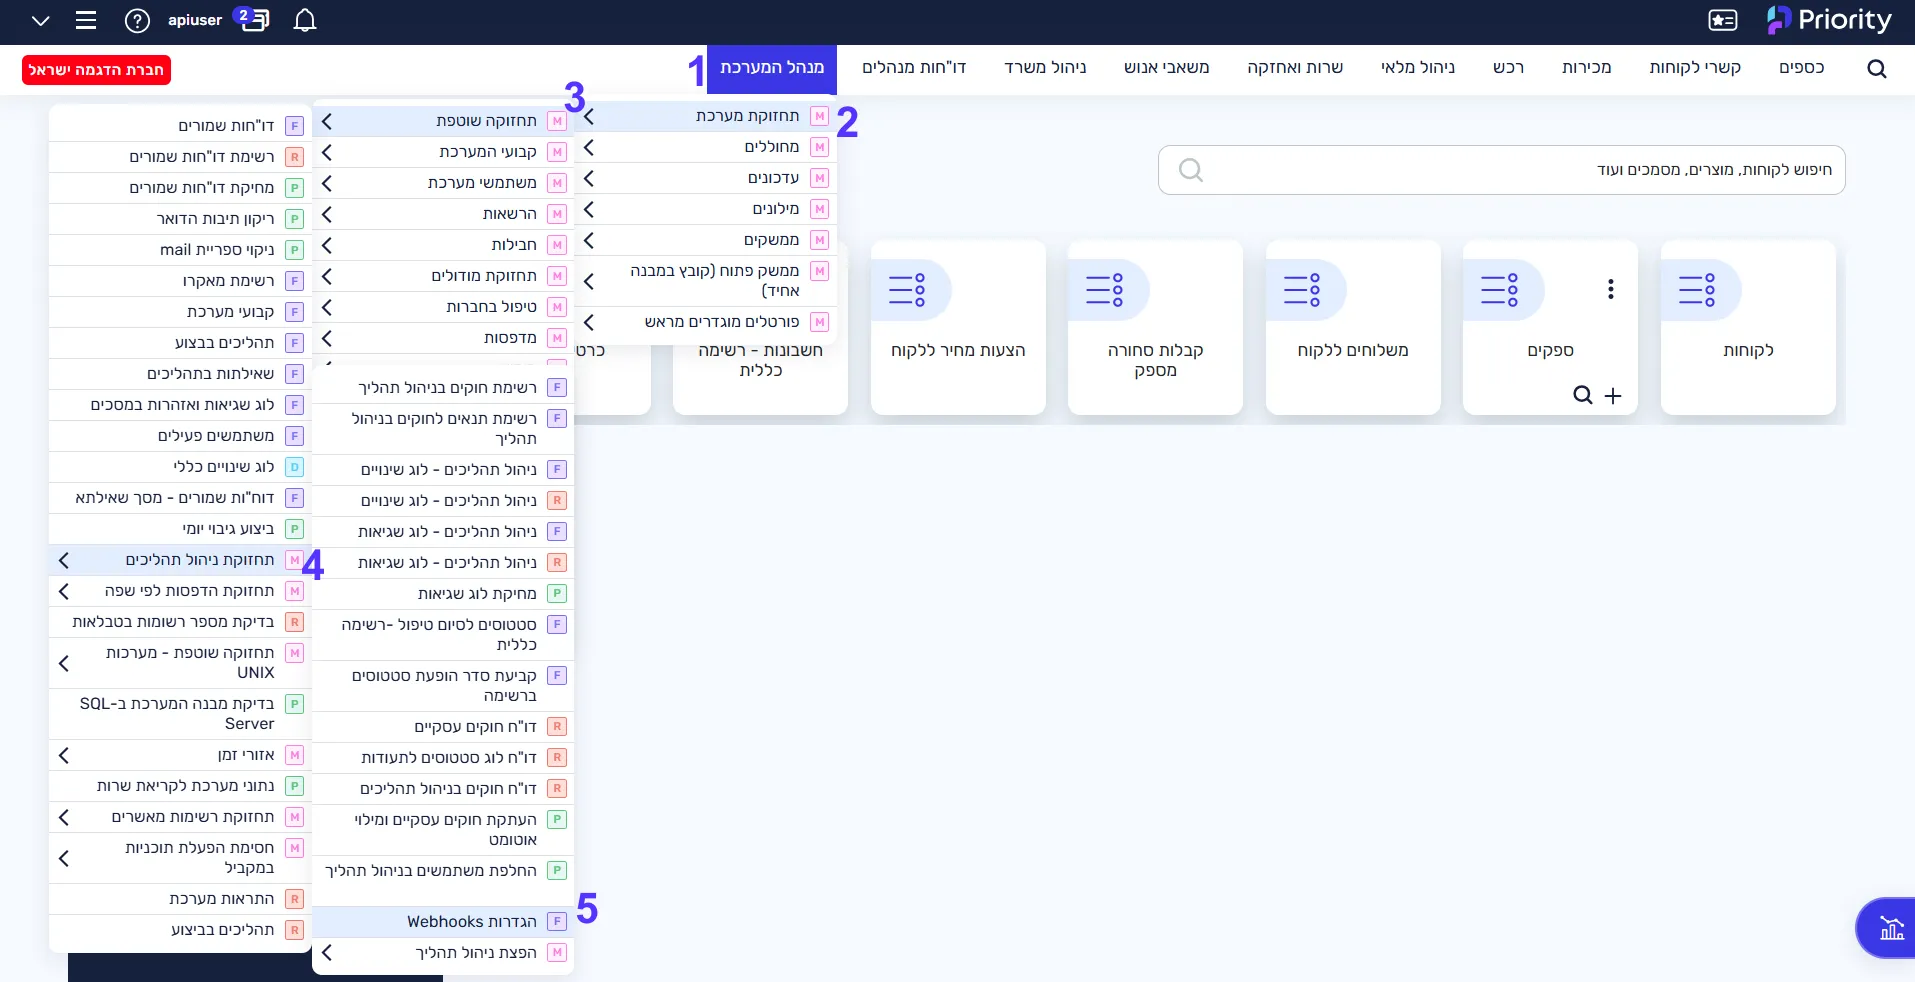This screenshot has width=1915, height=982.
Task: Click the D icon beside לוג שינויים כללי
Action: point(294,467)
